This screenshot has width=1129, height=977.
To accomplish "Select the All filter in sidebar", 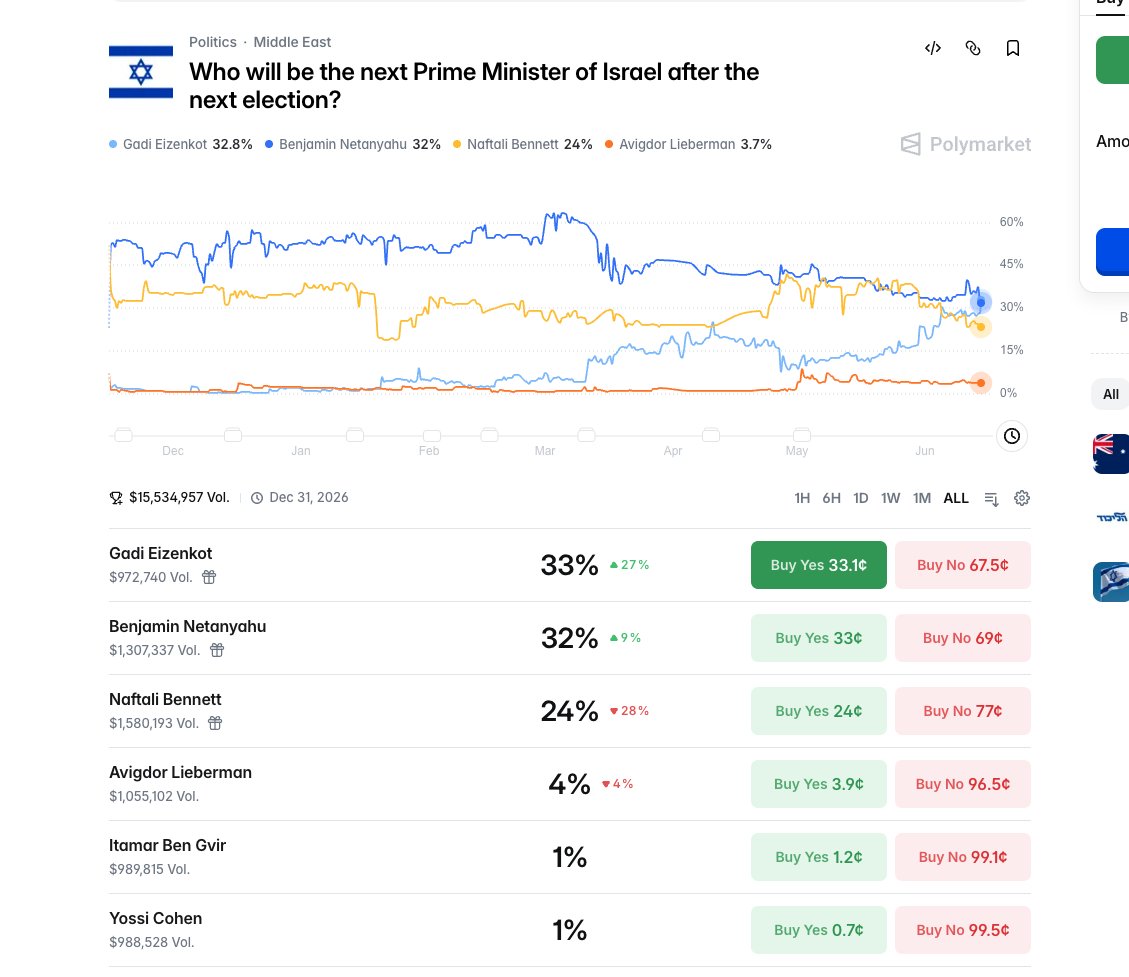I will [x=1111, y=395].
